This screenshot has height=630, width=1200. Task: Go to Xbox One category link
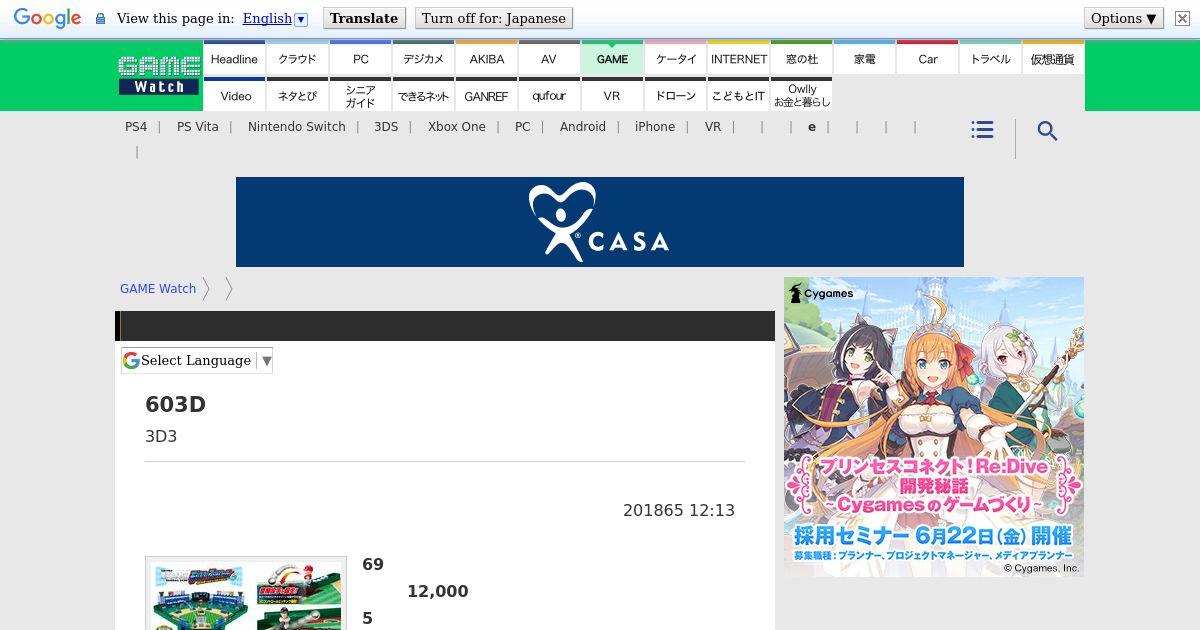(457, 127)
